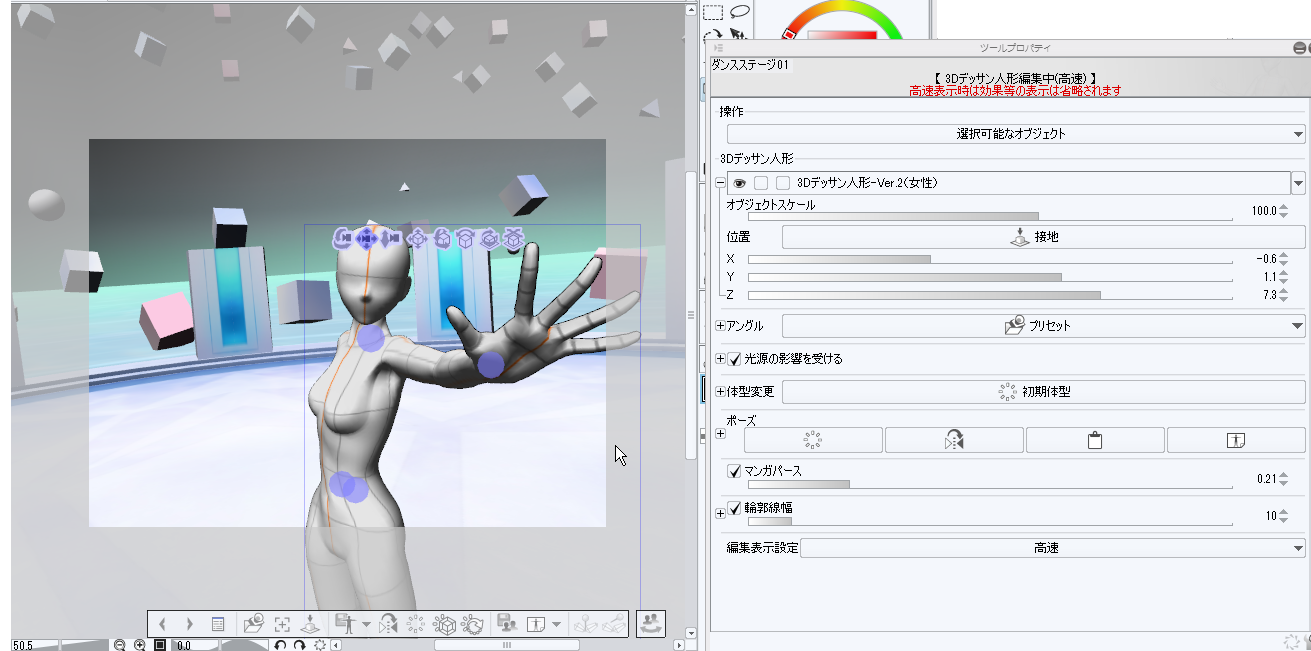
Task: Click the camera zoom in/out manipulator icon
Action: pos(391,238)
